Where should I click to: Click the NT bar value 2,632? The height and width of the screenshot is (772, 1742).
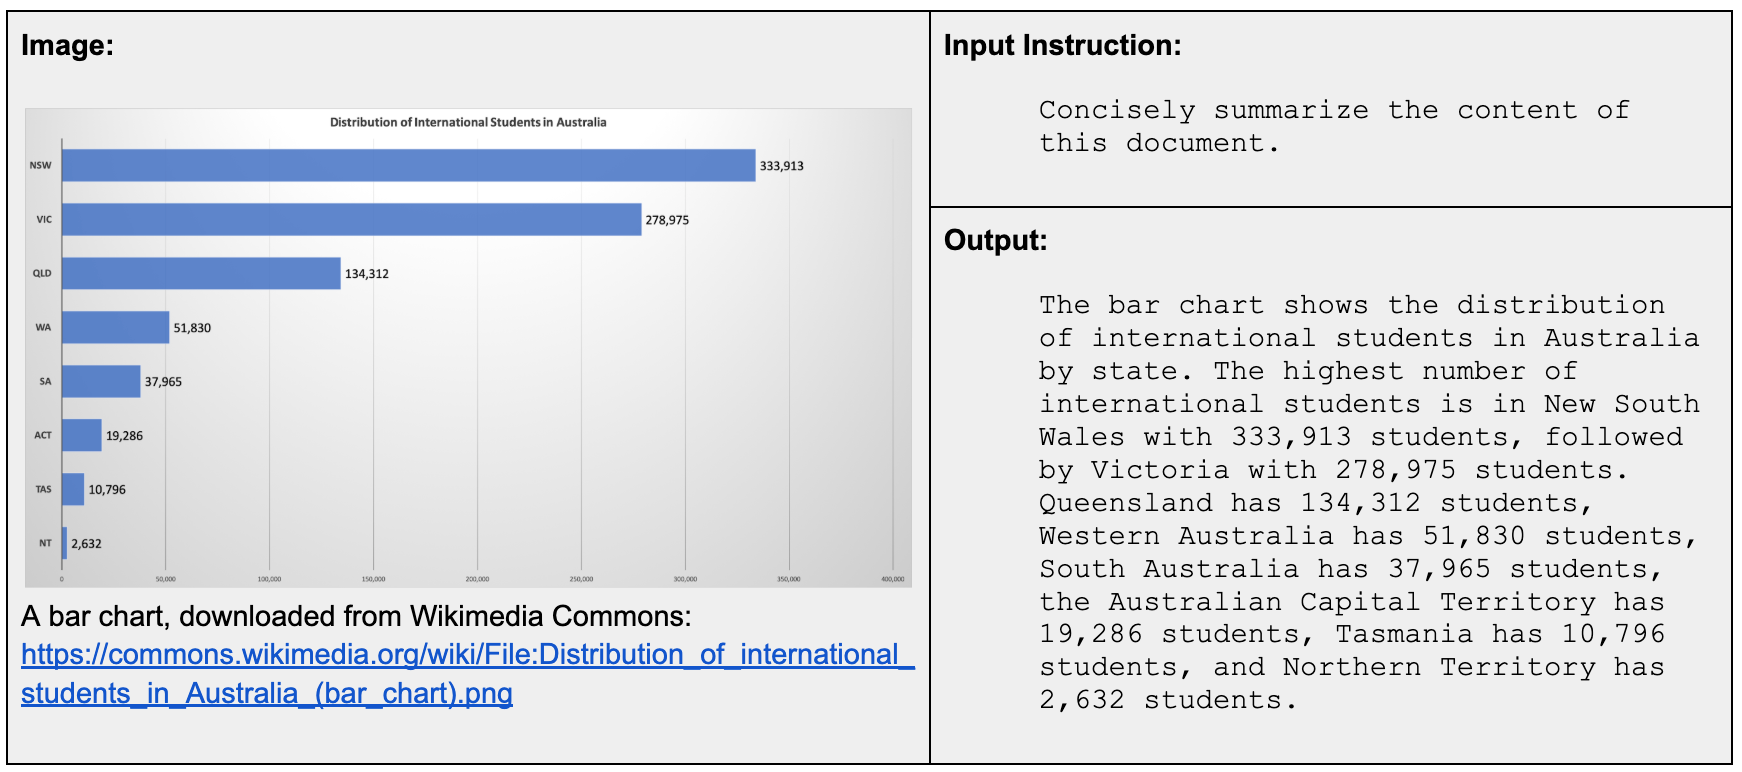(86, 544)
